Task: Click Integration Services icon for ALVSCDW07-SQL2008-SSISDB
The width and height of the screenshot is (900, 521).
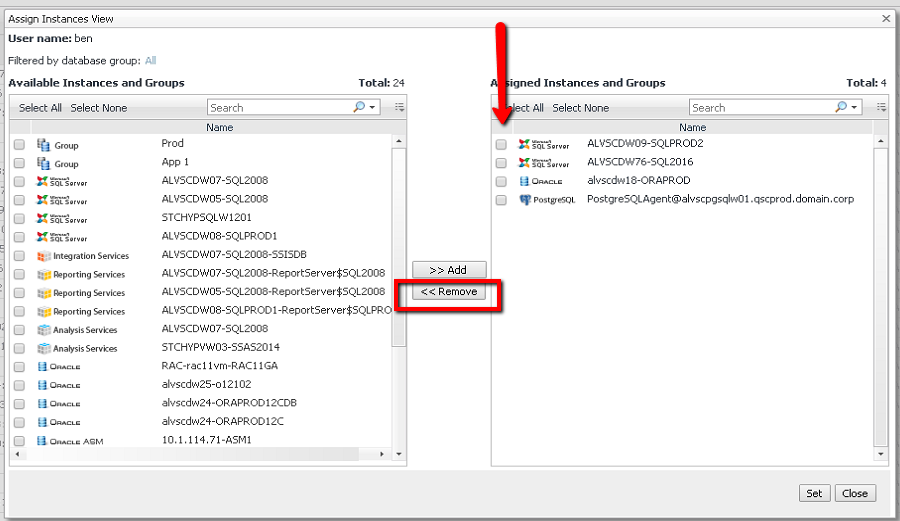Action: tap(43, 256)
